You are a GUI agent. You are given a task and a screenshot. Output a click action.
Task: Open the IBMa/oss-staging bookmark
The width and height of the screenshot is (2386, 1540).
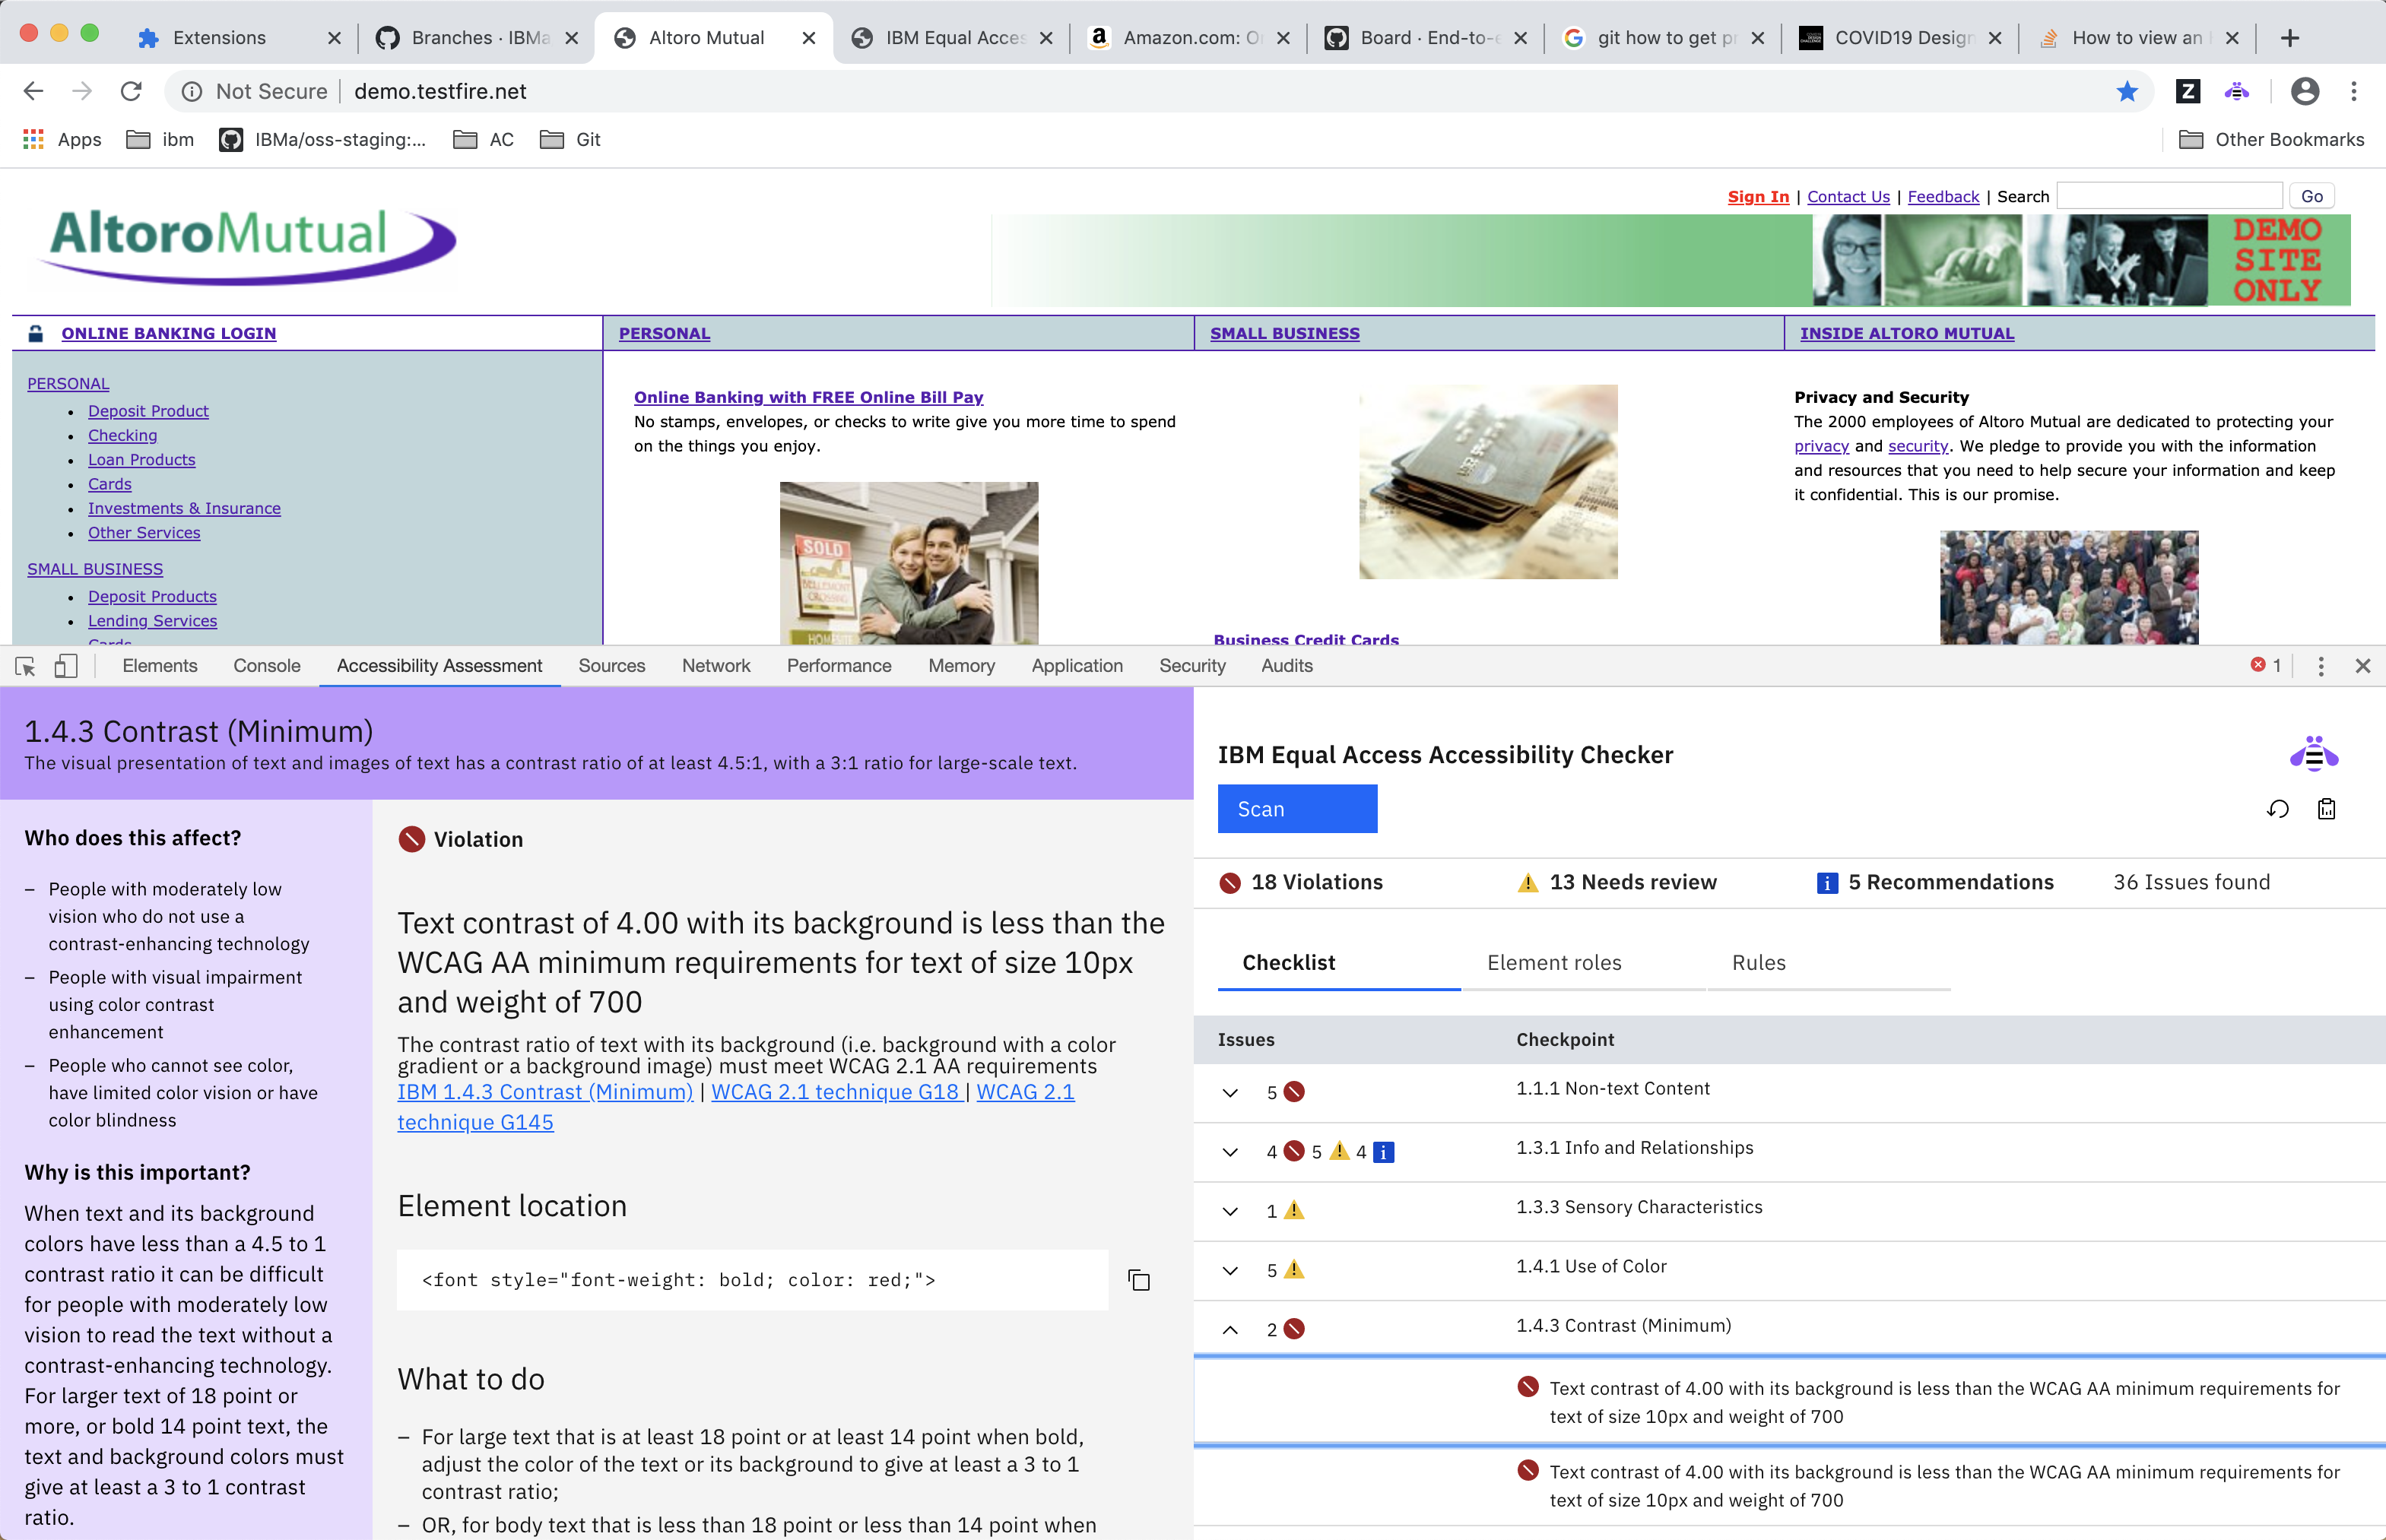click(x=322, y=139)
